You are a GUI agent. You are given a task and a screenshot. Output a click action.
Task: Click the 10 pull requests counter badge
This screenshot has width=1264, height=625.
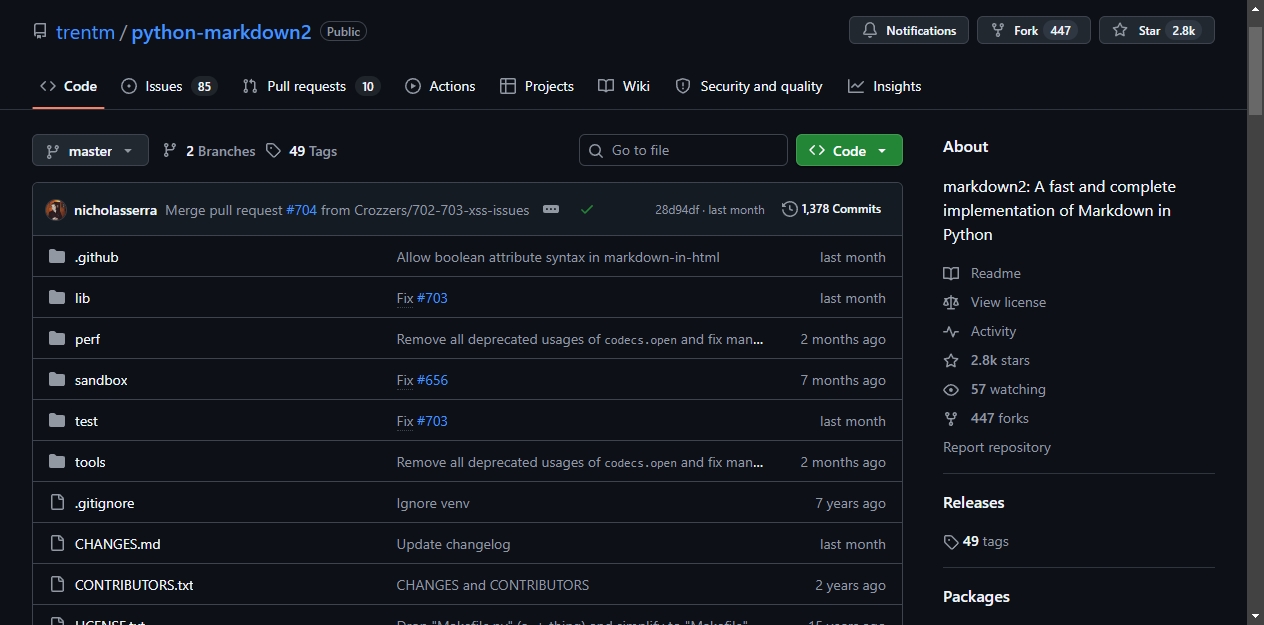(368, 86)
